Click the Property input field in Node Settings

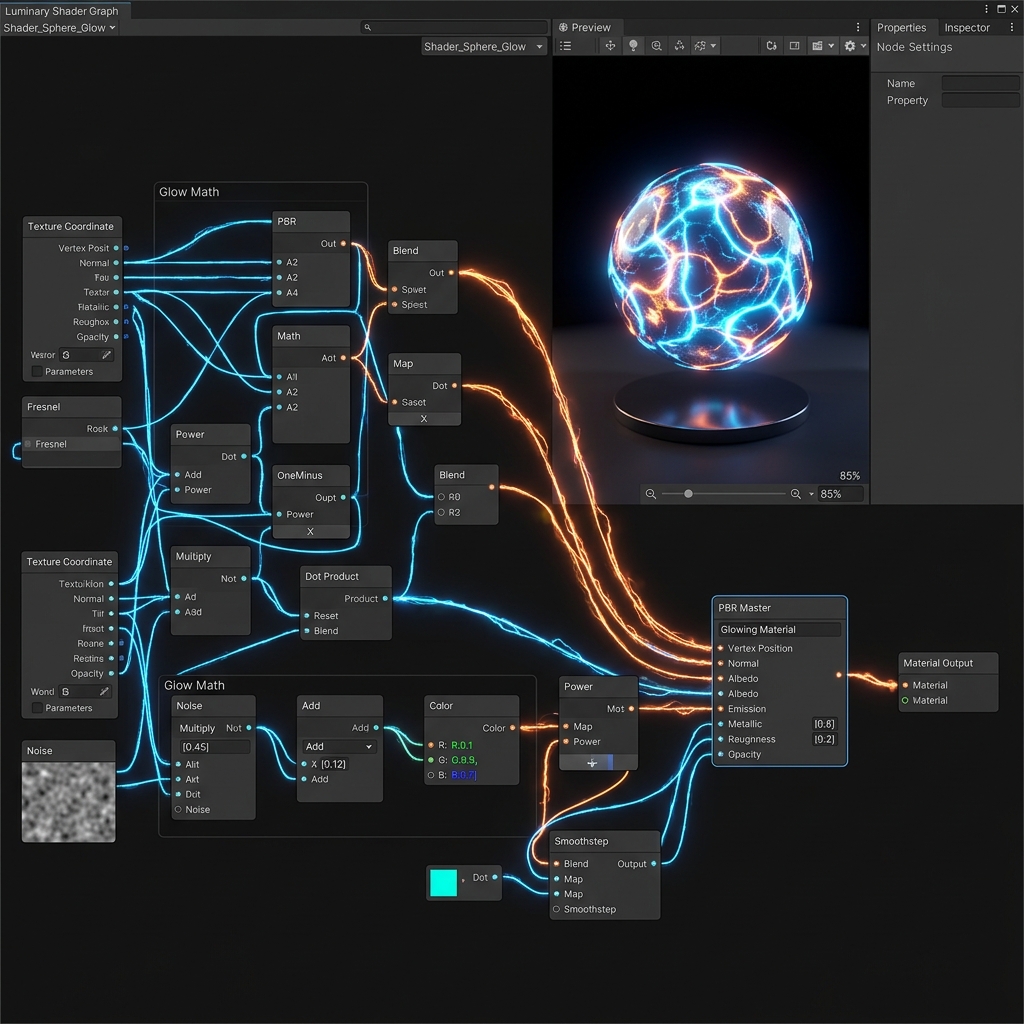(x=980, y=100)
